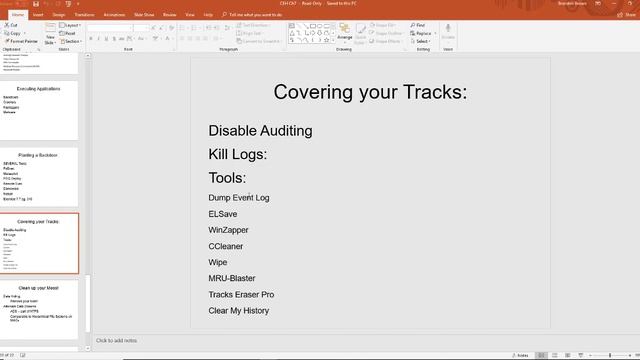
Task: Click the slide title Covering your Tracks
Action: click(x=370, y=92)
